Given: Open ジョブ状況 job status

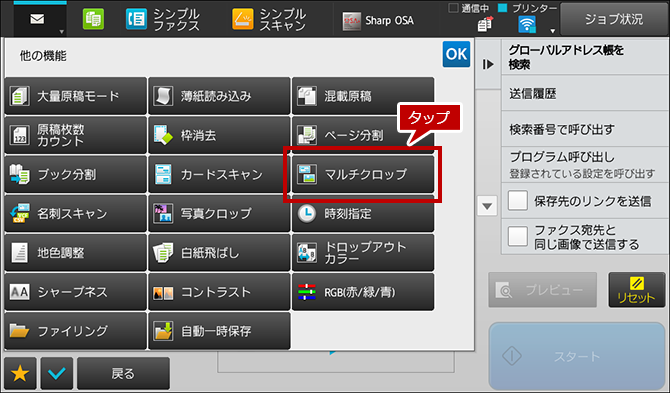Looking at the screenshot, I should (x=614, y=19).
